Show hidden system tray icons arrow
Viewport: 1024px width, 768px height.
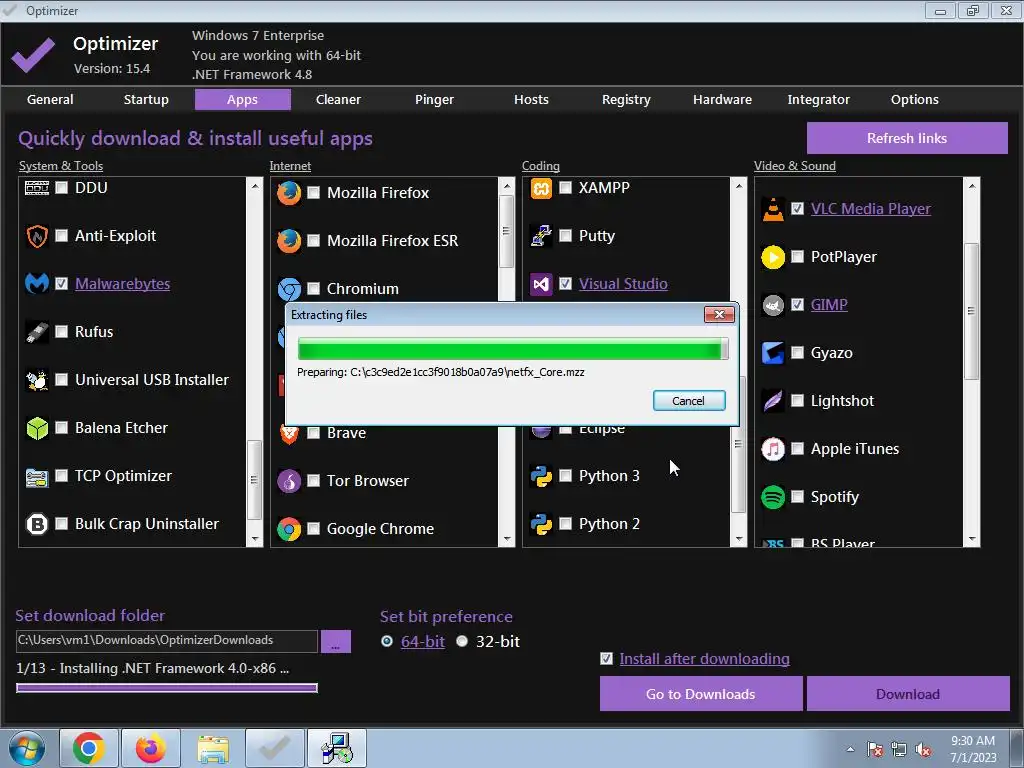pos(850,749)
